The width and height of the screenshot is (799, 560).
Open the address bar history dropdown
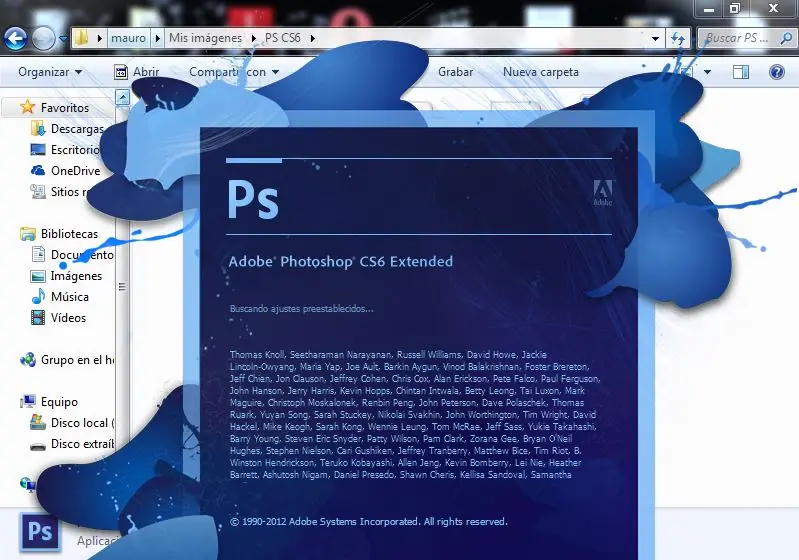click(x=655, y=38)
